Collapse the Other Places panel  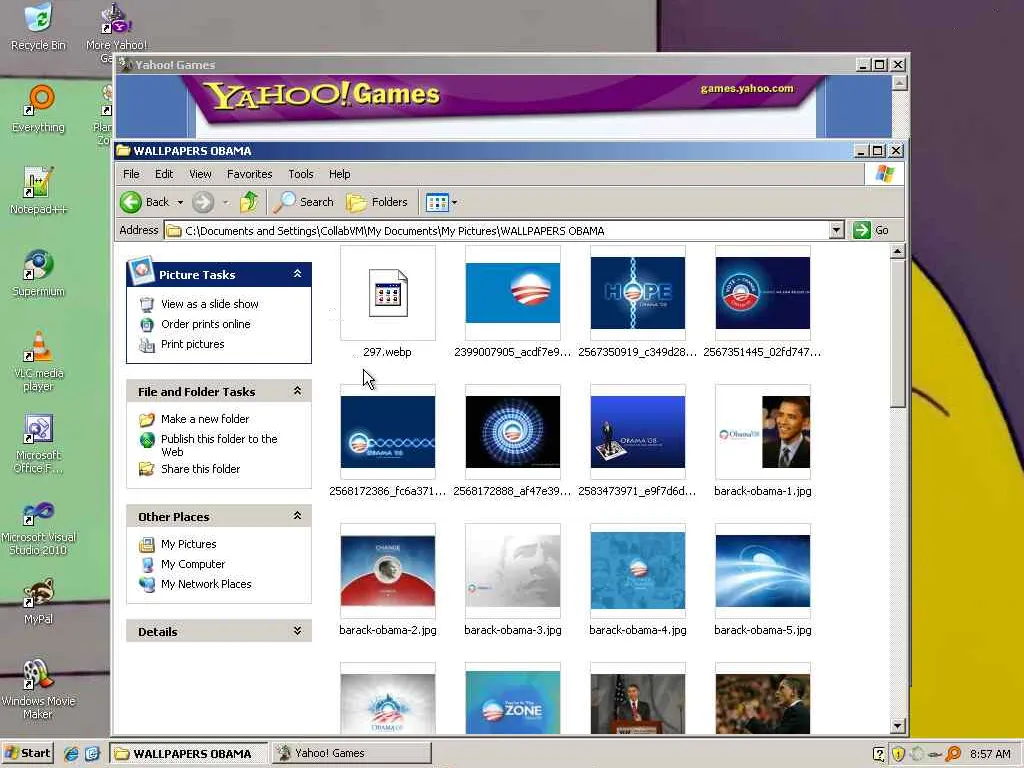(x=297, y=516)
